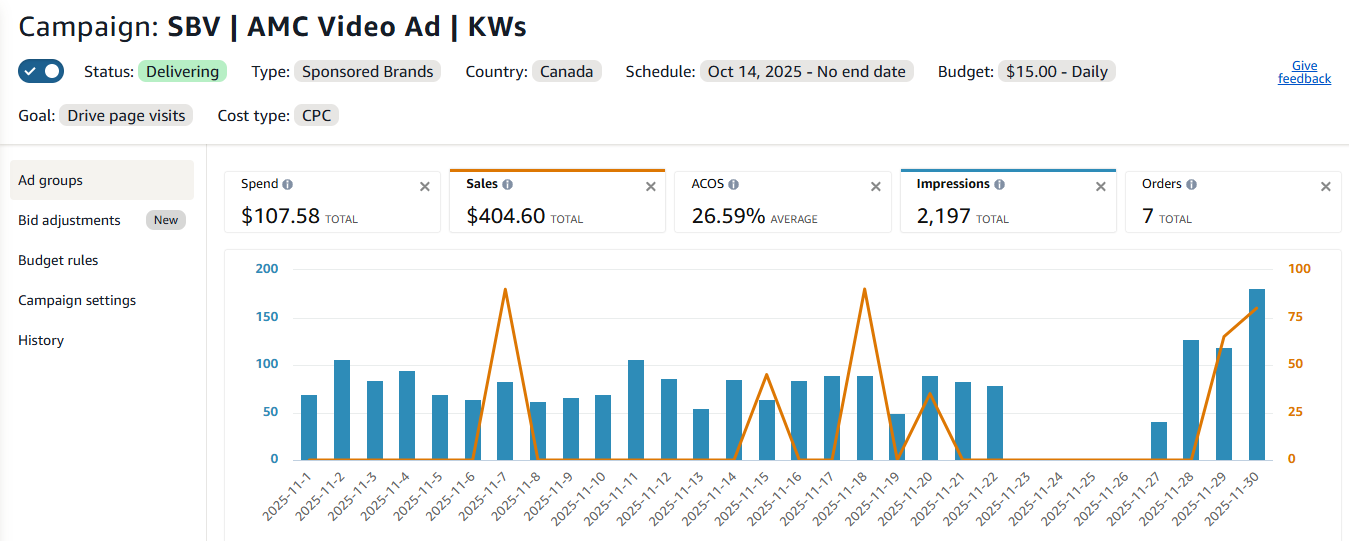Toggle the campaign active switch
Screen dimensions: 1349x541
(x=41, y=71)
